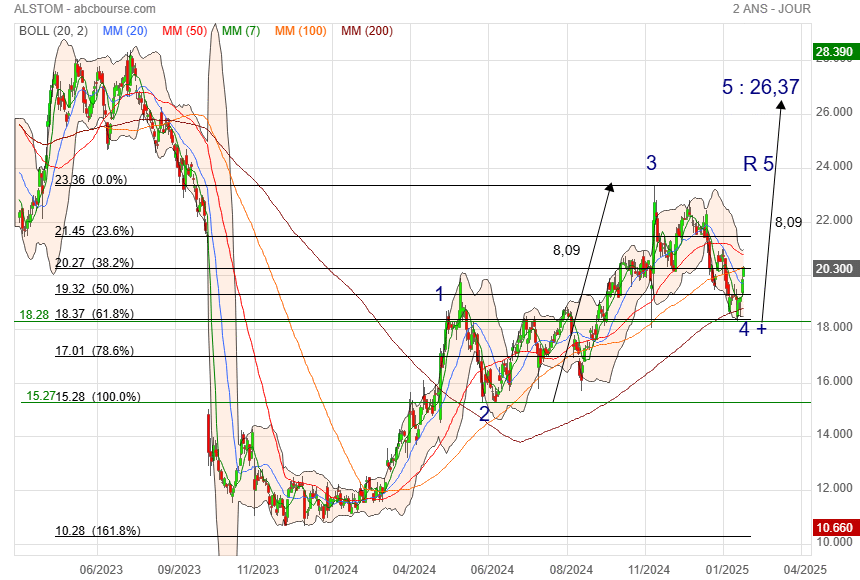Click the "17.01 (78.6%)" Fibonacci label
Viewport: 860px width, 580px height.
tap(94, 351)
